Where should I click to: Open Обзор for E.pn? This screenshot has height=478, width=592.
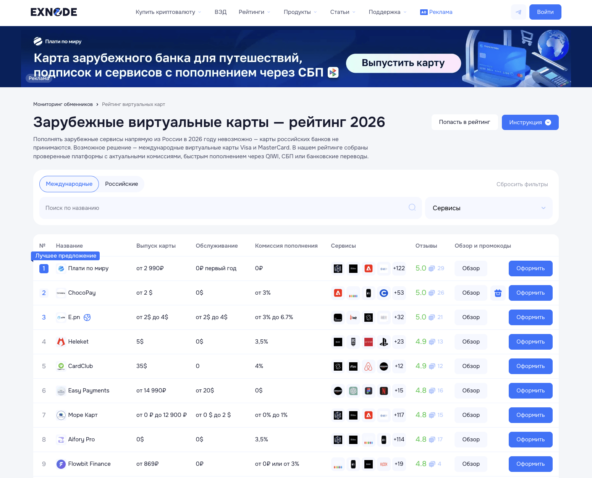[x=471, y=317]
